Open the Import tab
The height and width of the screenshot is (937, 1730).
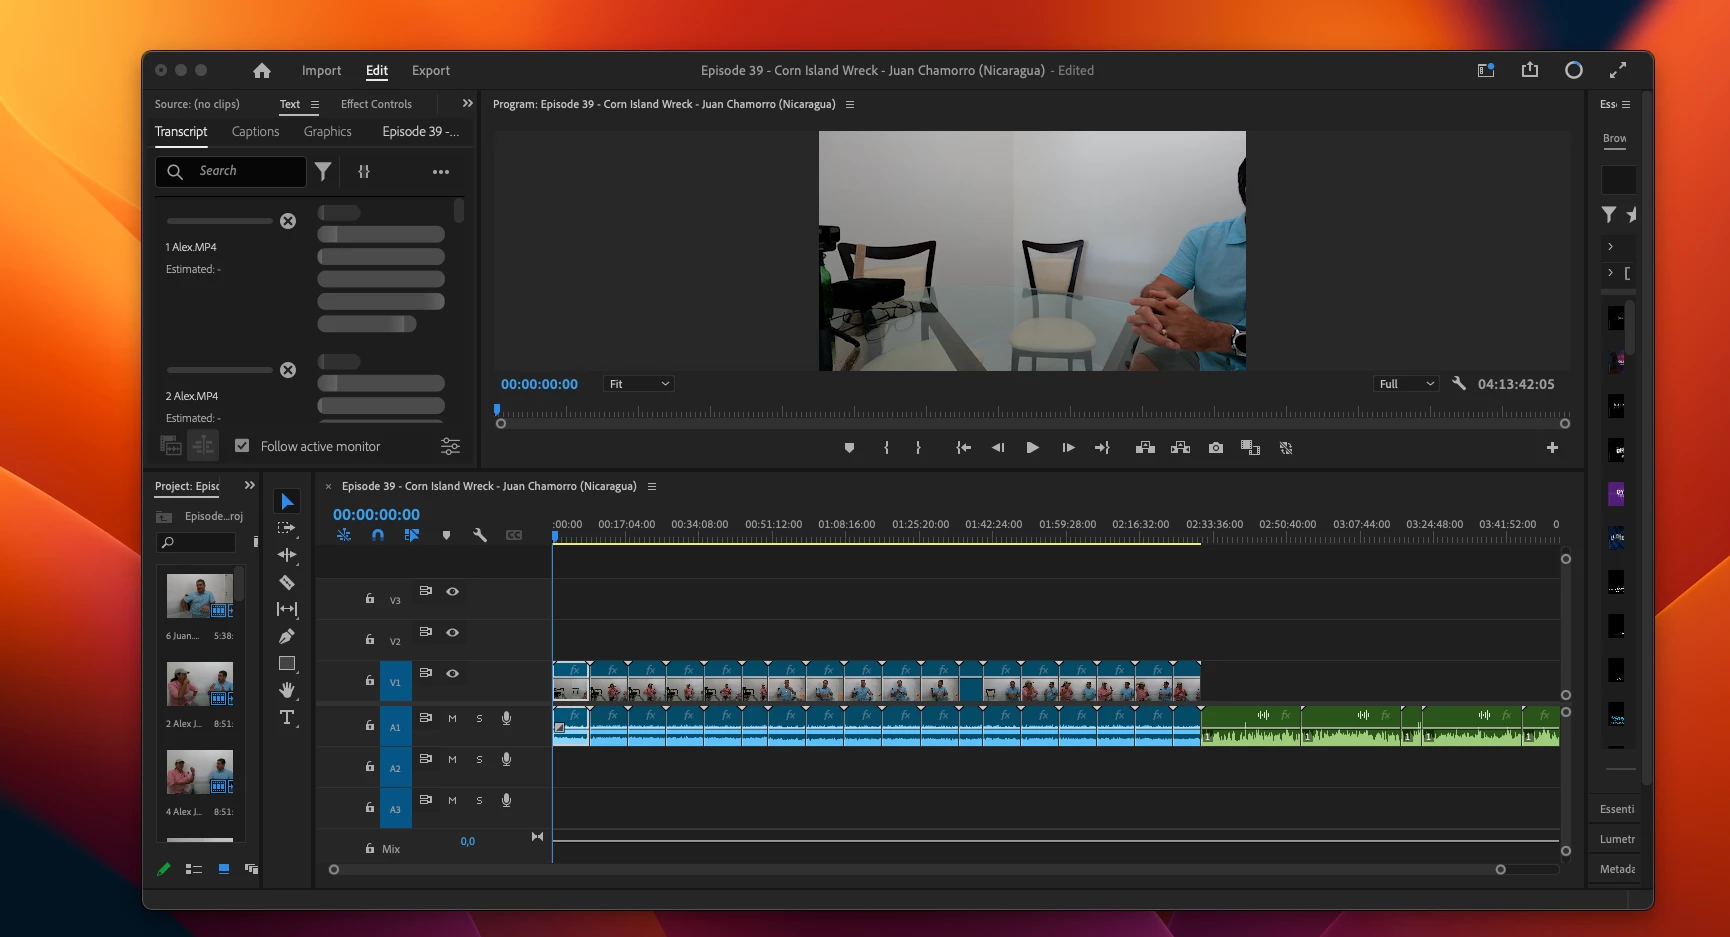(x=321, y=70)
